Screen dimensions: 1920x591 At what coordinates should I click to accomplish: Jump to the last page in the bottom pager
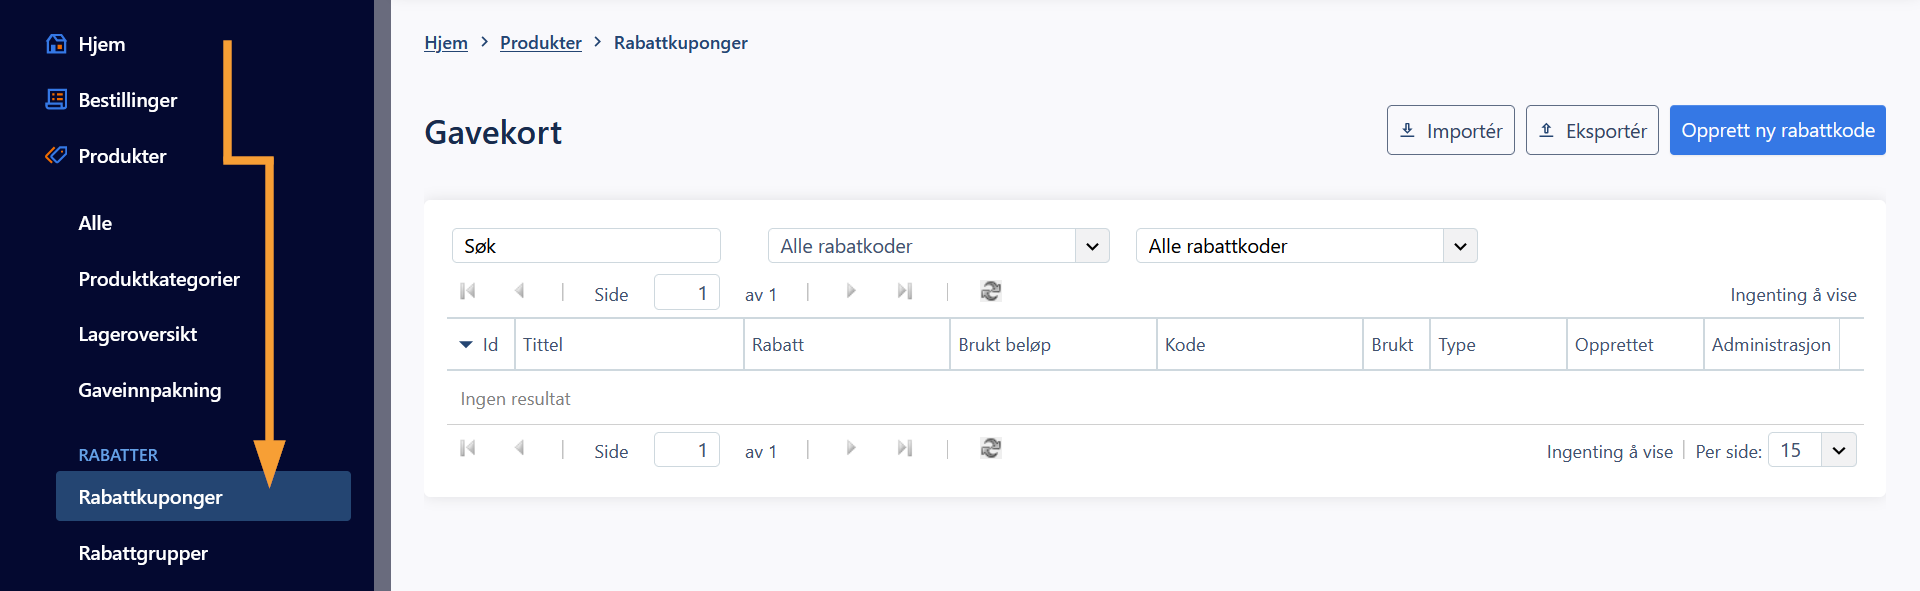pos(905,448)
